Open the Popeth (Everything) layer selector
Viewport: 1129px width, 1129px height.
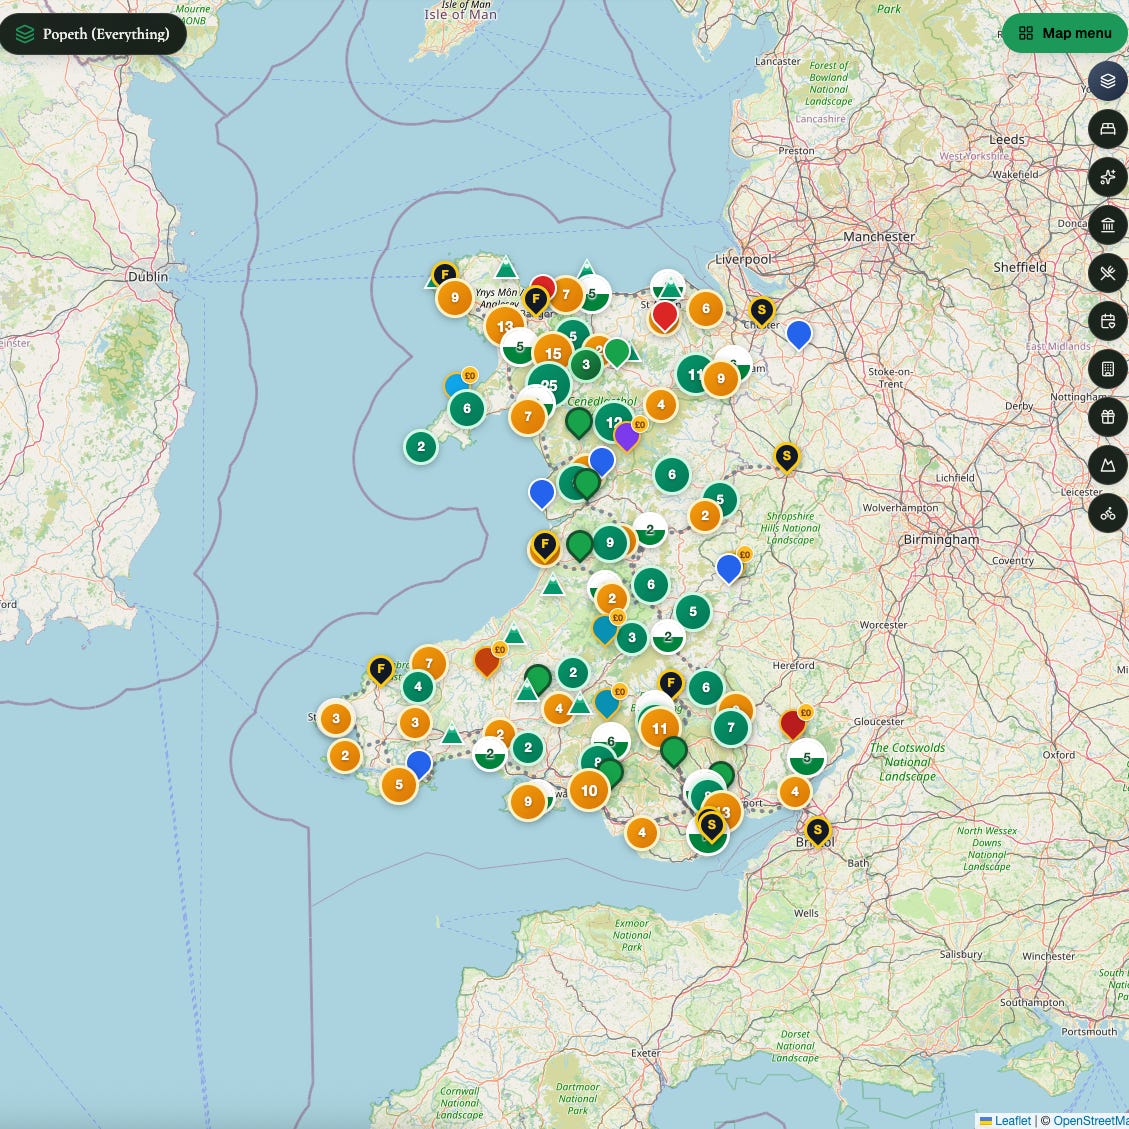tap(93, 34)
